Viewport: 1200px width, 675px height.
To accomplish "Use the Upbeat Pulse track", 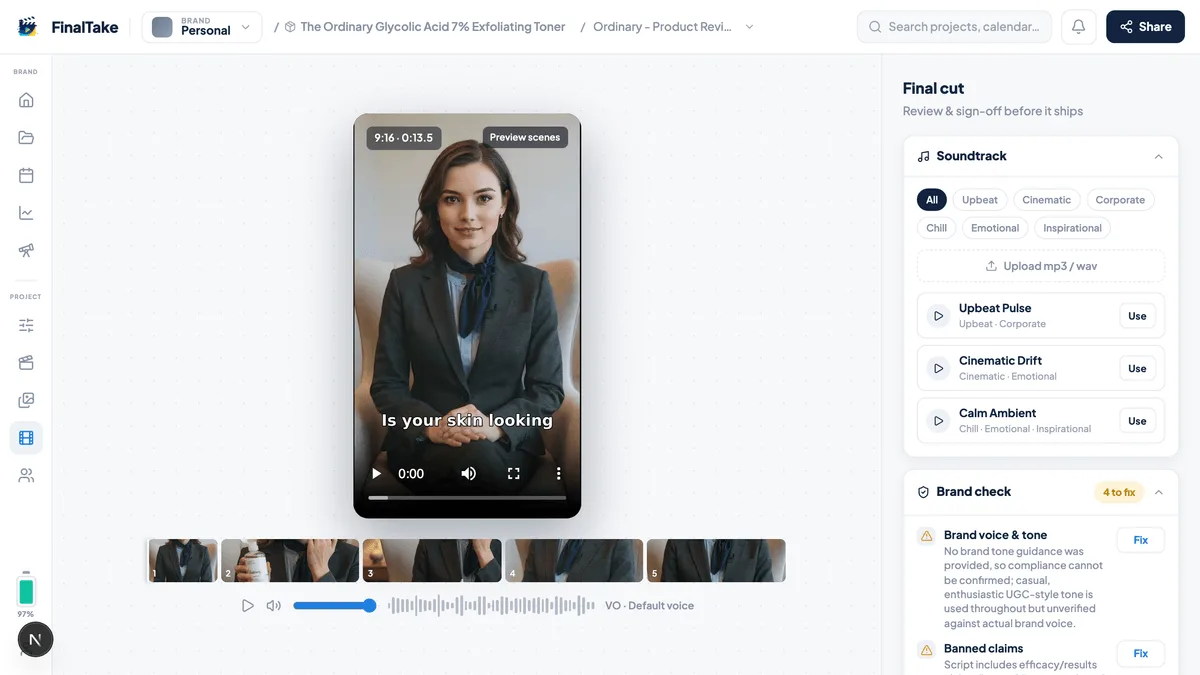I will tap(1137, 316).
